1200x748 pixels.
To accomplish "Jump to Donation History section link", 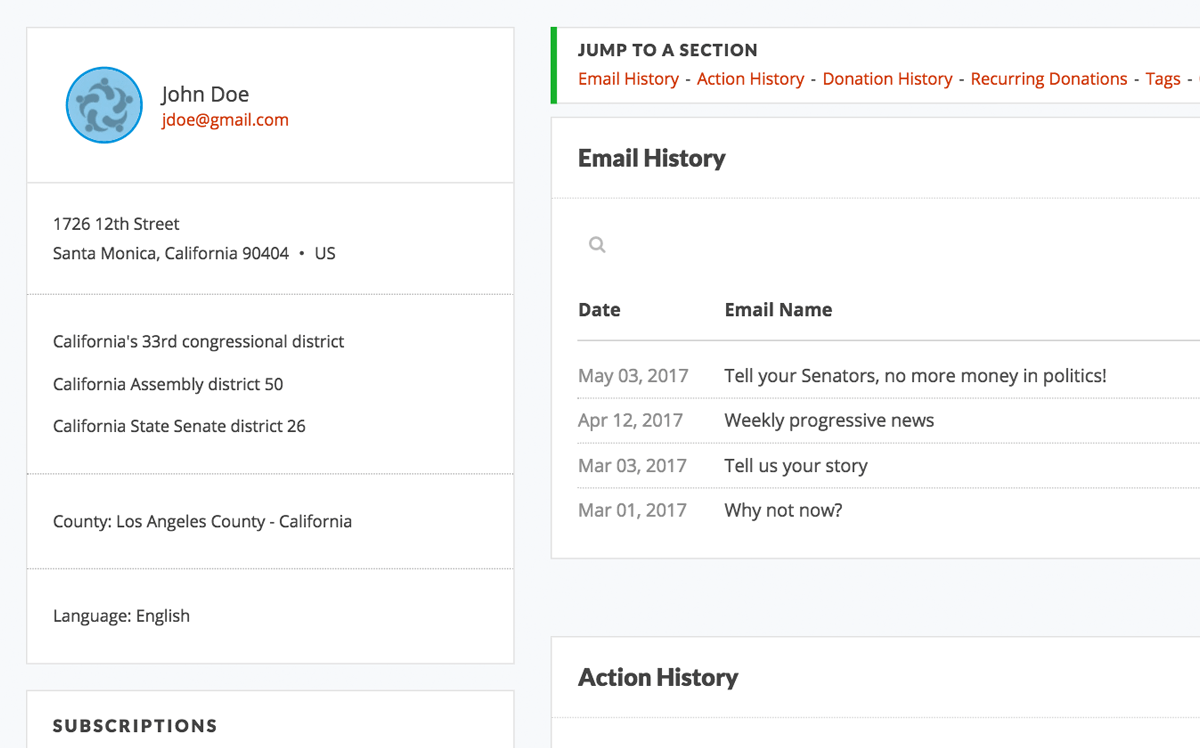I will tap(887, 79).
